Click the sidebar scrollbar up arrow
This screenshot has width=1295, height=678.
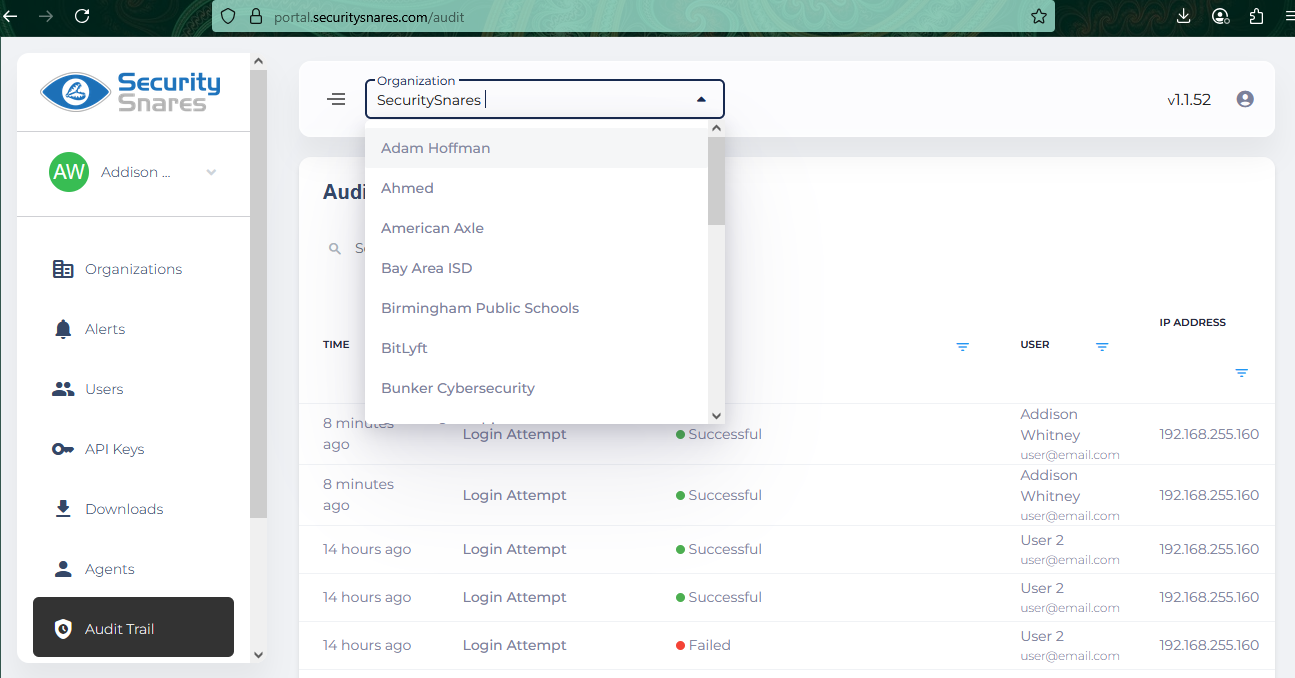click(258, 60)
